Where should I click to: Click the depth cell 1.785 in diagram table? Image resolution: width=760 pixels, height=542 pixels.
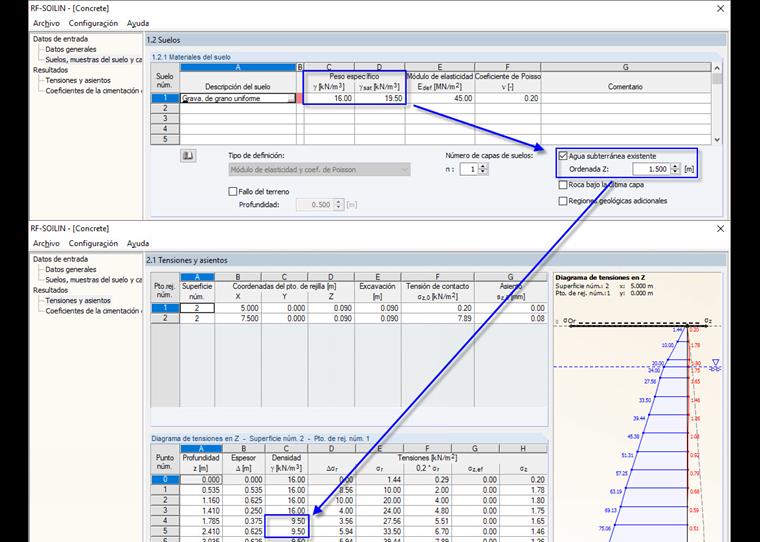201,521
